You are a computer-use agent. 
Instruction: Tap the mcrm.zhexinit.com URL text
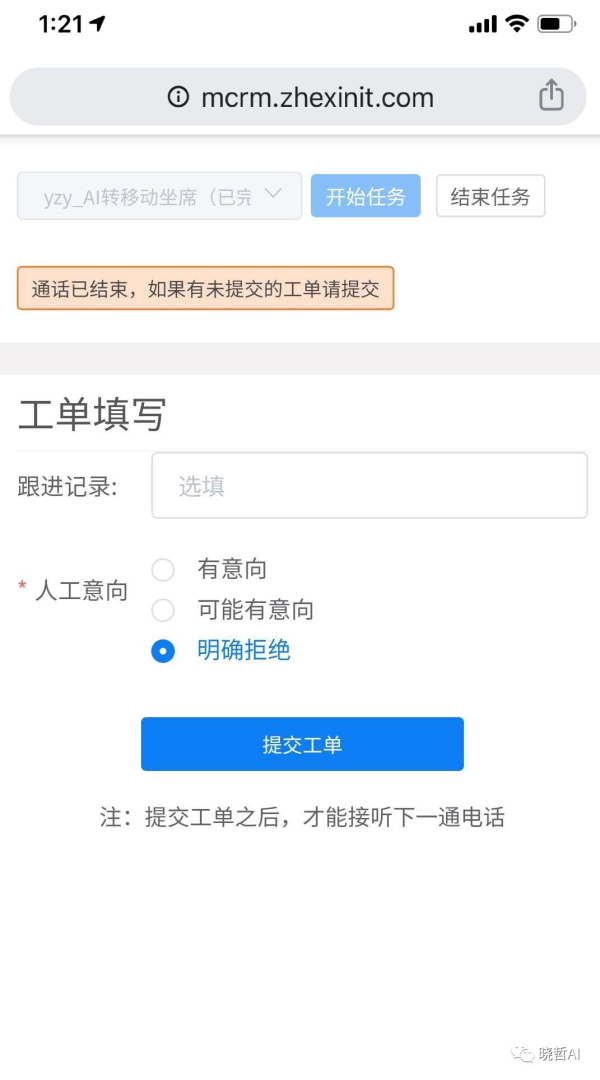coord(317,97)
